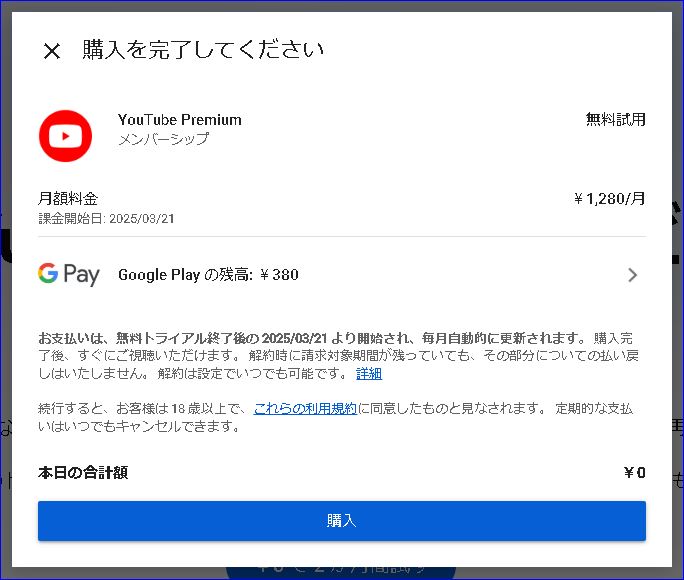The height and width of the screenshot is (580, 684).
Task: Click the 月額料金 label
Action: (68, 199)
